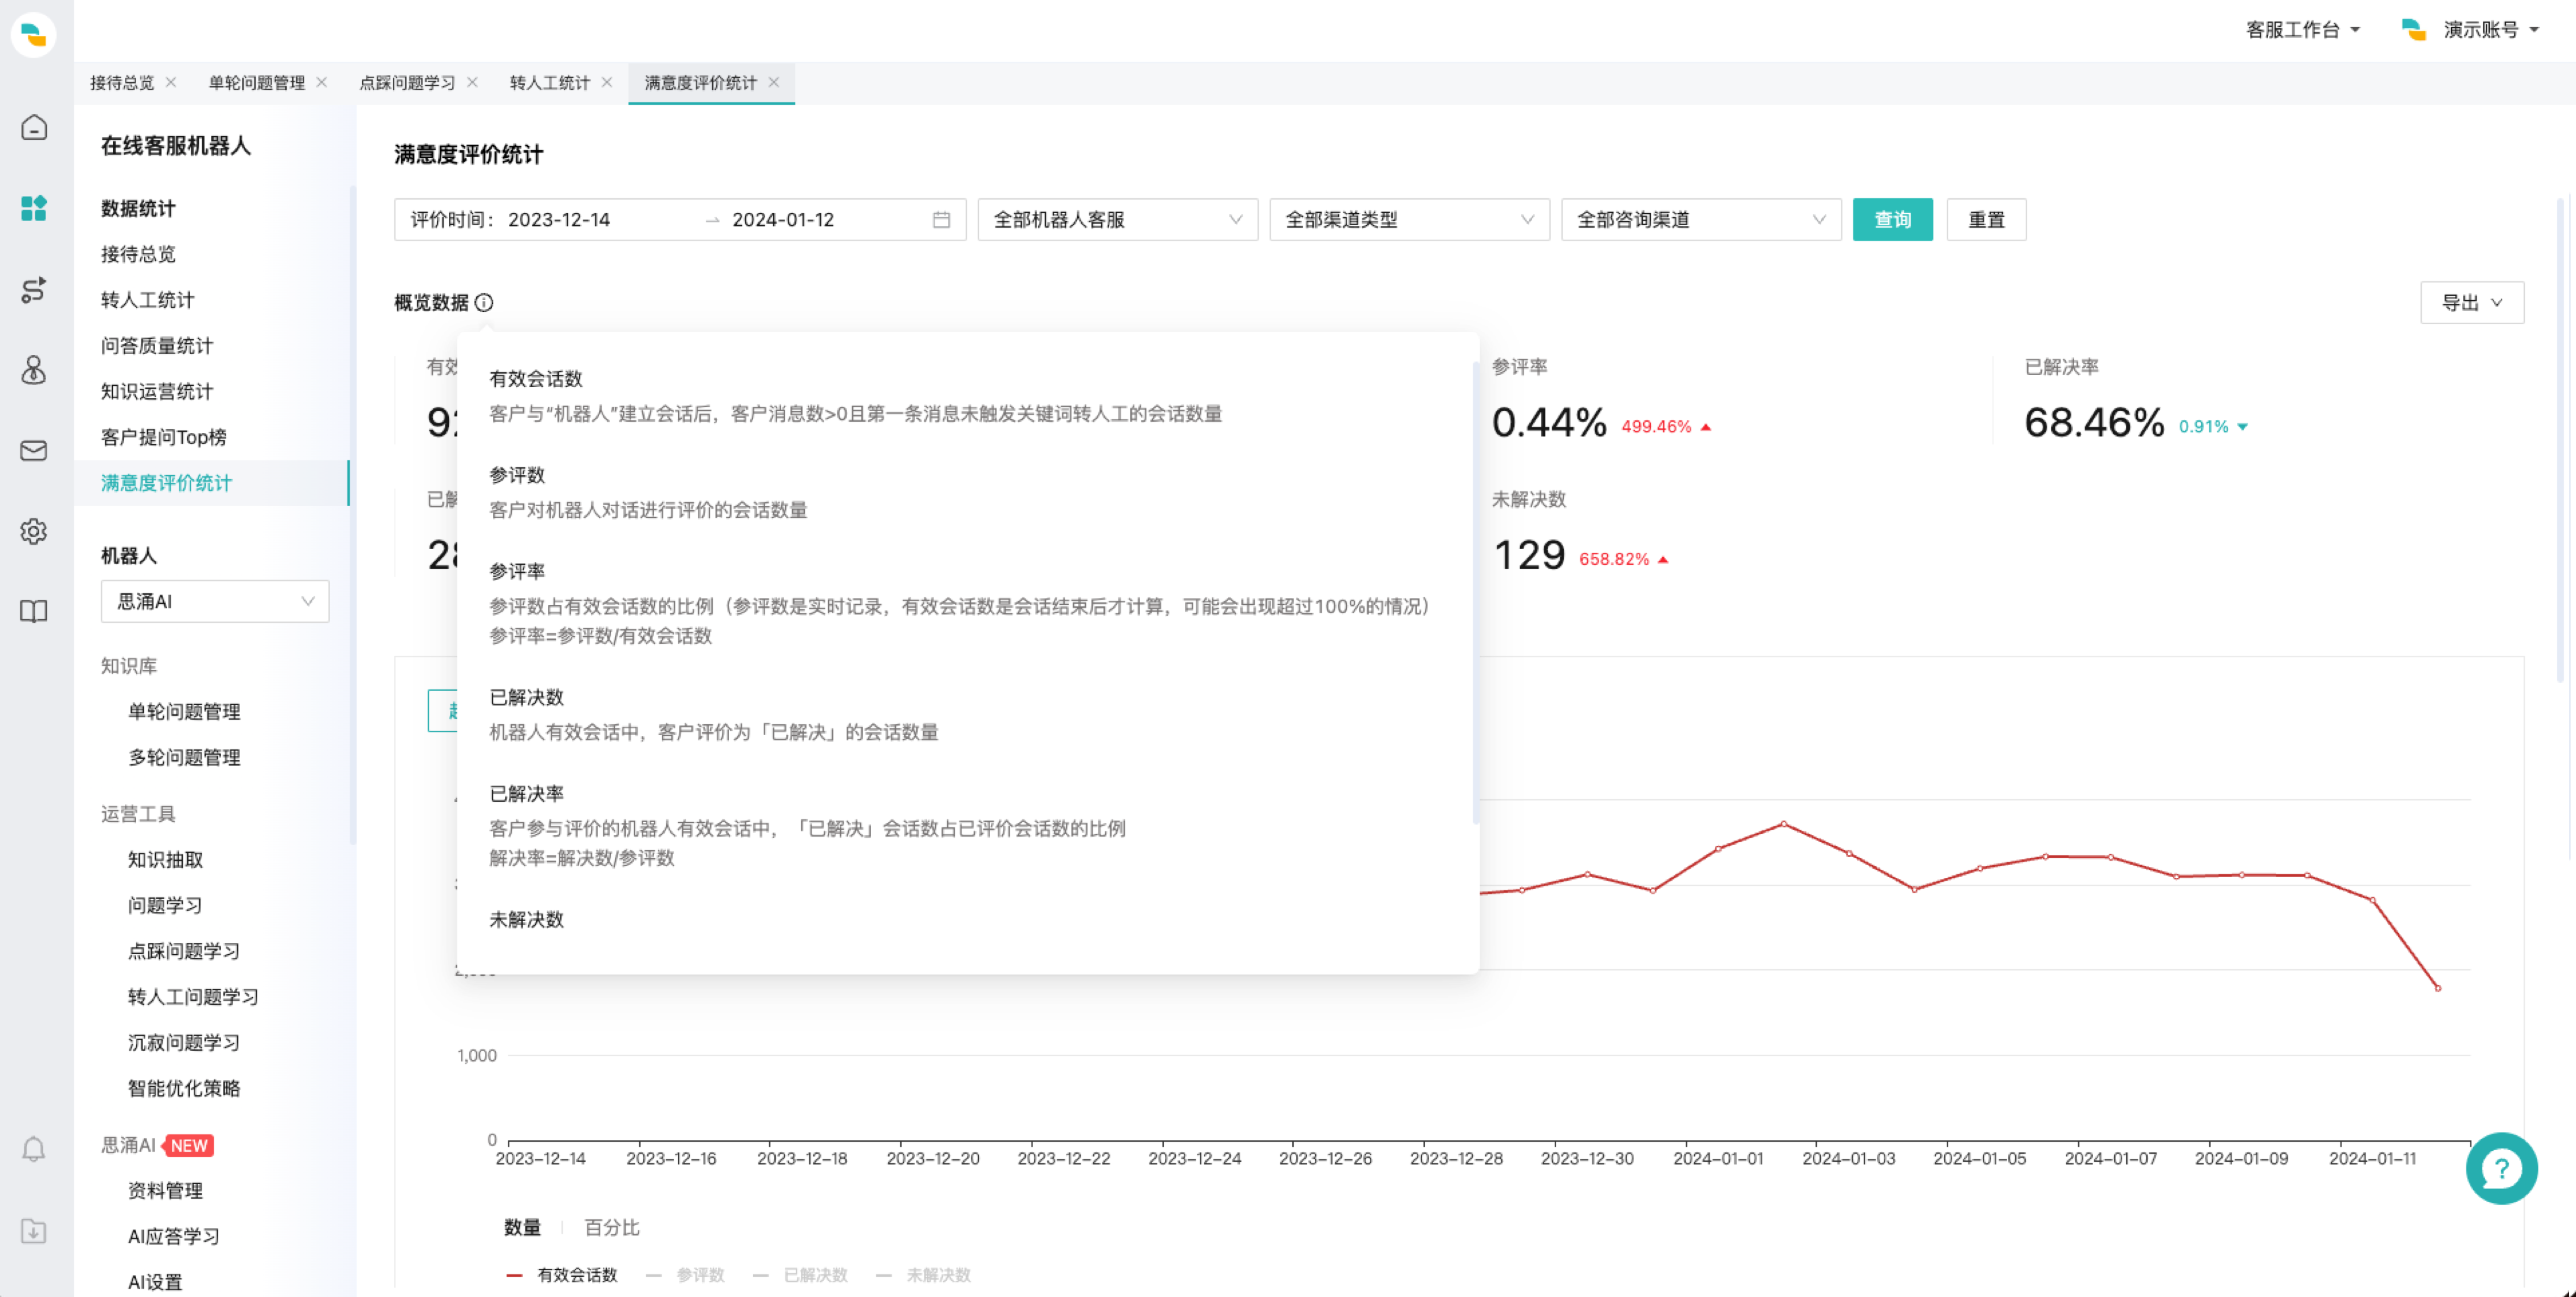Go to 多轮问题管理 in sidebar
The image size is (2576, 1297).
[184, 757]
